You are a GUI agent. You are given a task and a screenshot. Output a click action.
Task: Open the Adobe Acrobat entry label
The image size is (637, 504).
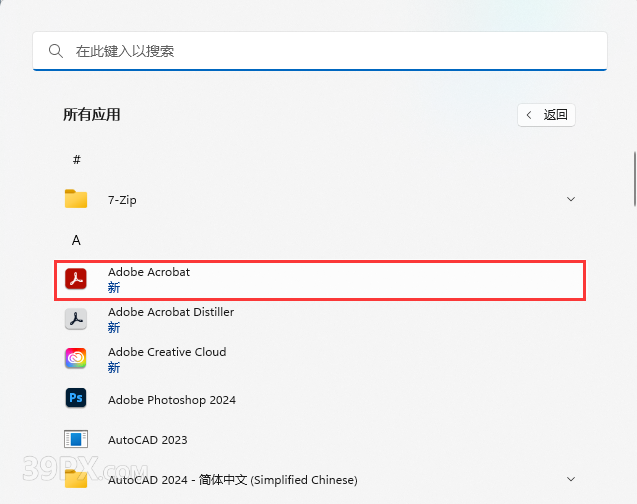coord(149,272)
